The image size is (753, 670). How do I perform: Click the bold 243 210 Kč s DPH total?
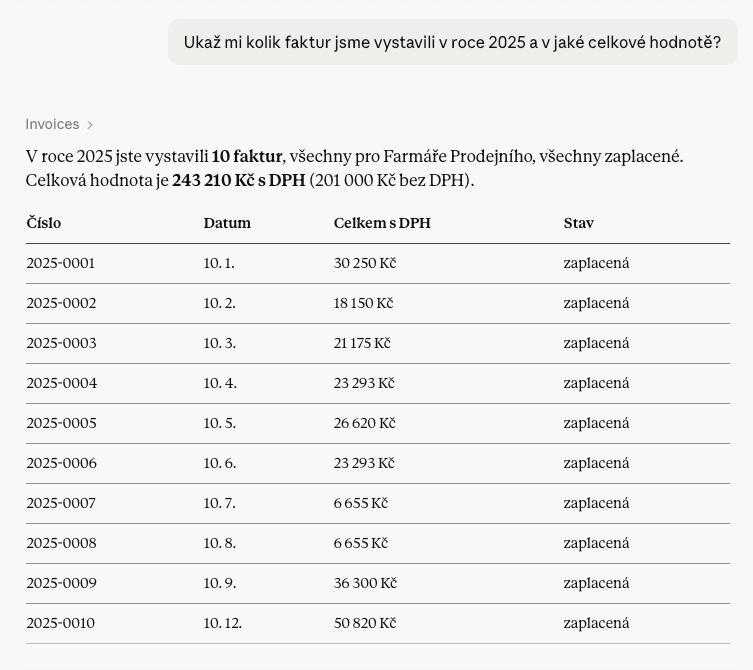[x=239, y=181]
